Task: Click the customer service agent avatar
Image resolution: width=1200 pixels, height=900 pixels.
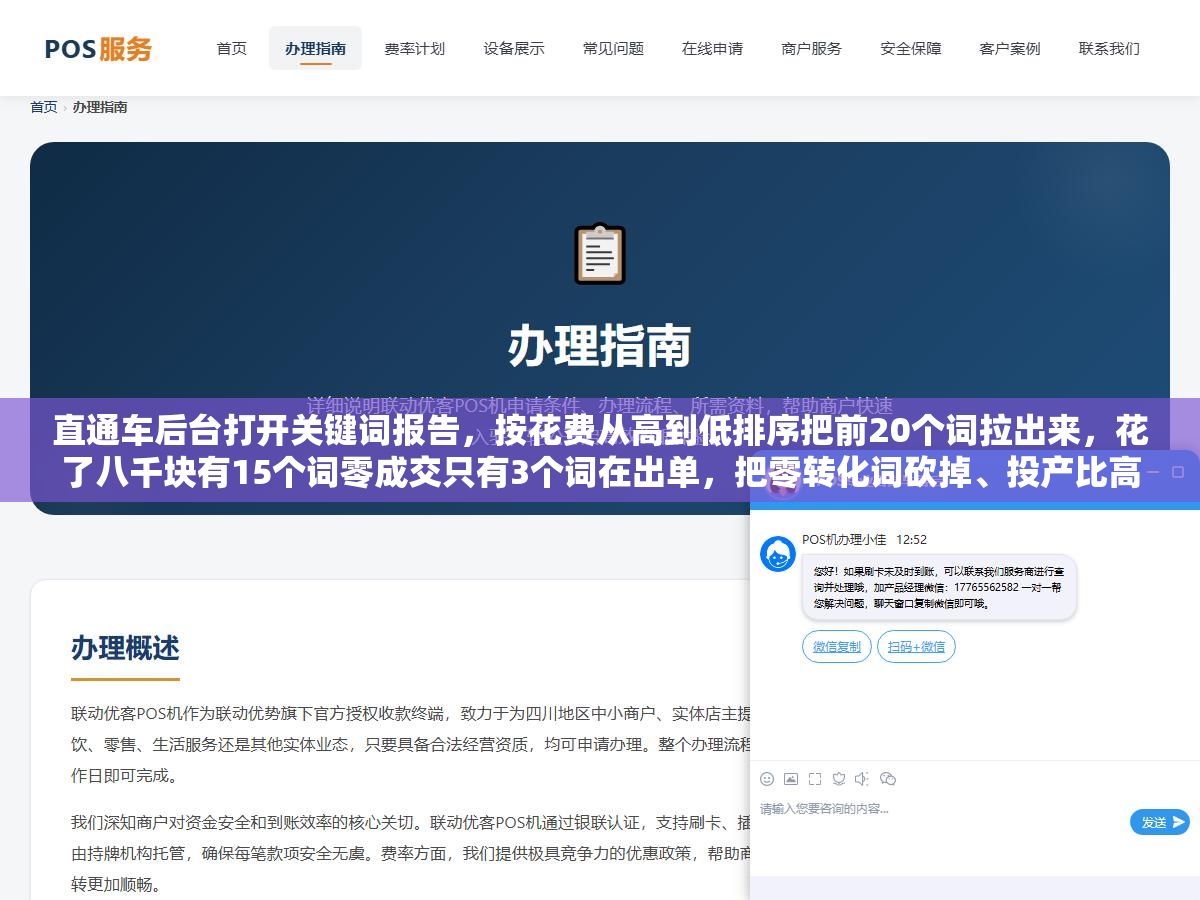Action: tap(778, 554)
